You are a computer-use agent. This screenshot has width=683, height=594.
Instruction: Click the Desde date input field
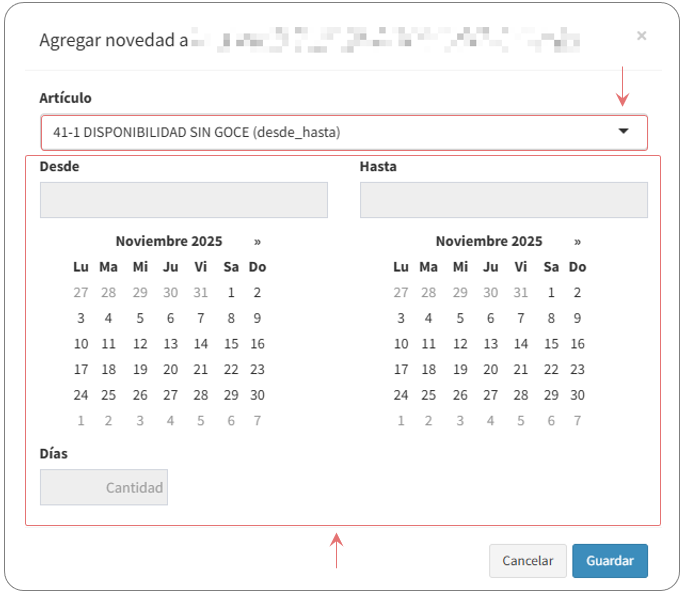(x=183, y=200)
